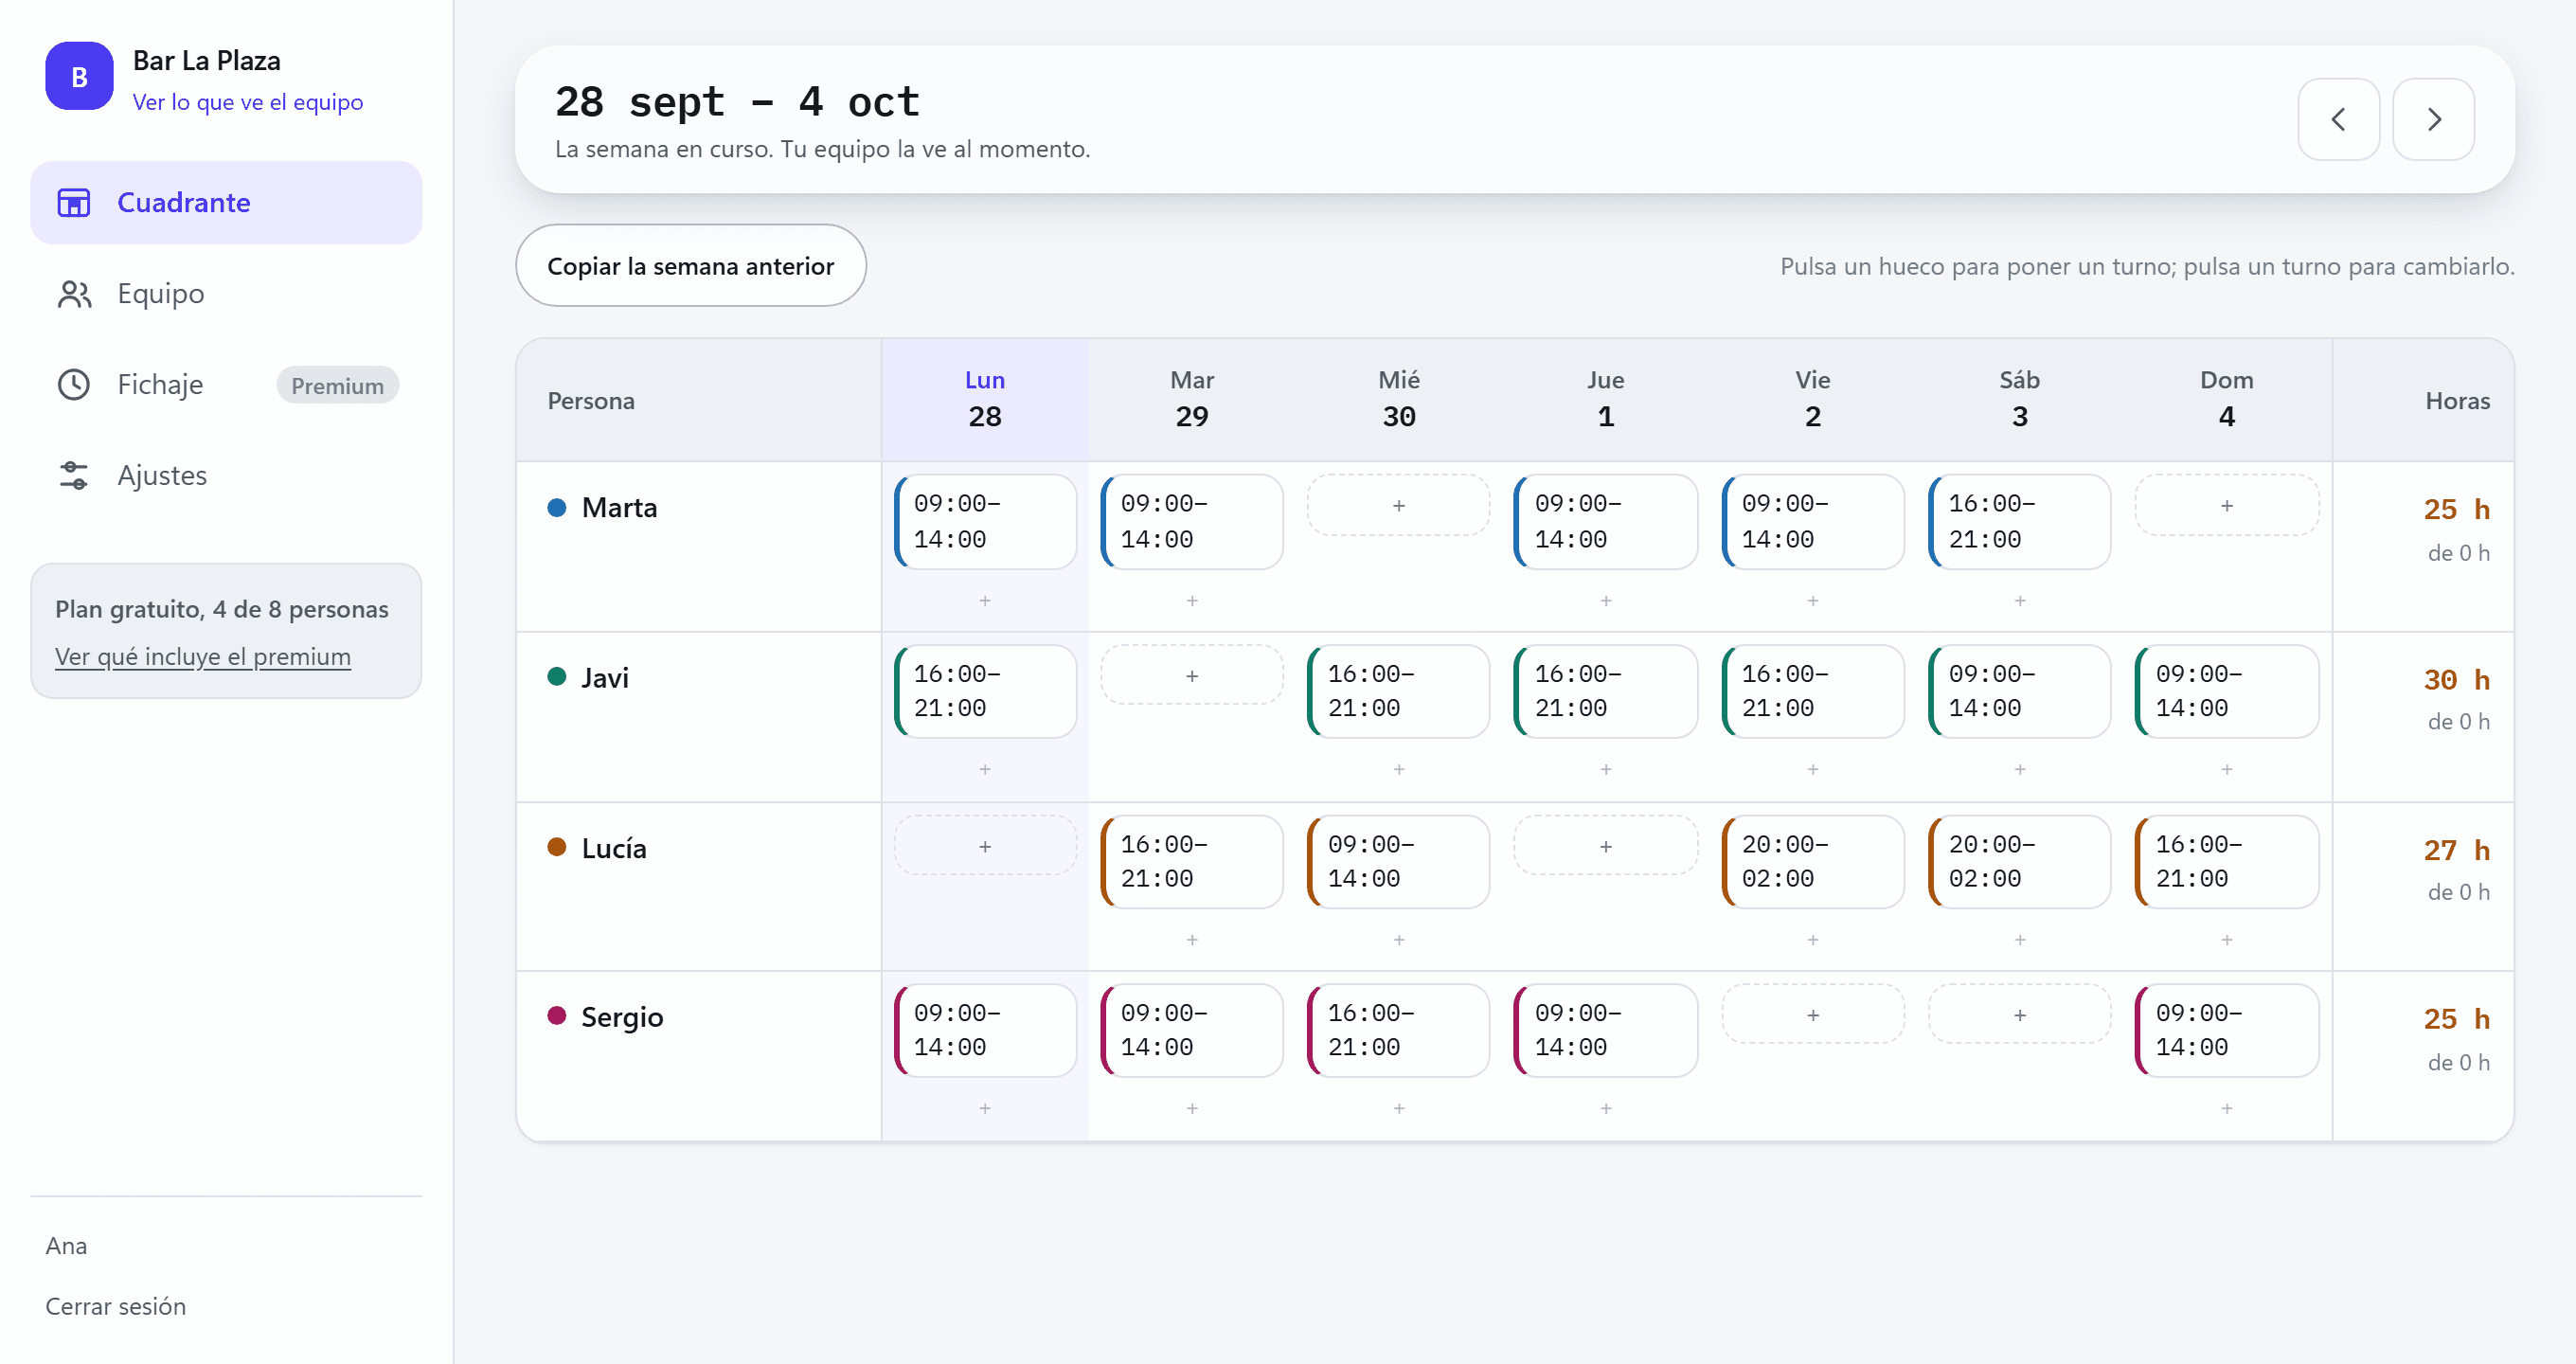Open the Cuadrante section
Image resolution: width=2576 pixels, height=1364 pixels.
point(226,202)
